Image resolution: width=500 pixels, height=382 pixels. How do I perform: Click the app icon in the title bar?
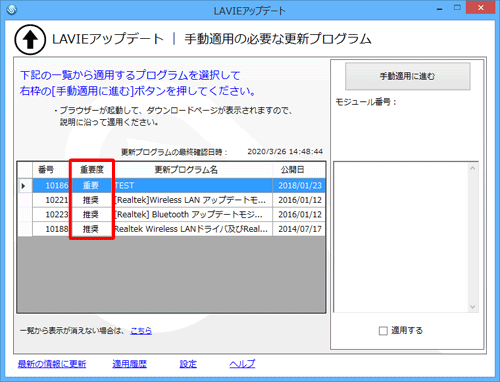coord(12,10)
